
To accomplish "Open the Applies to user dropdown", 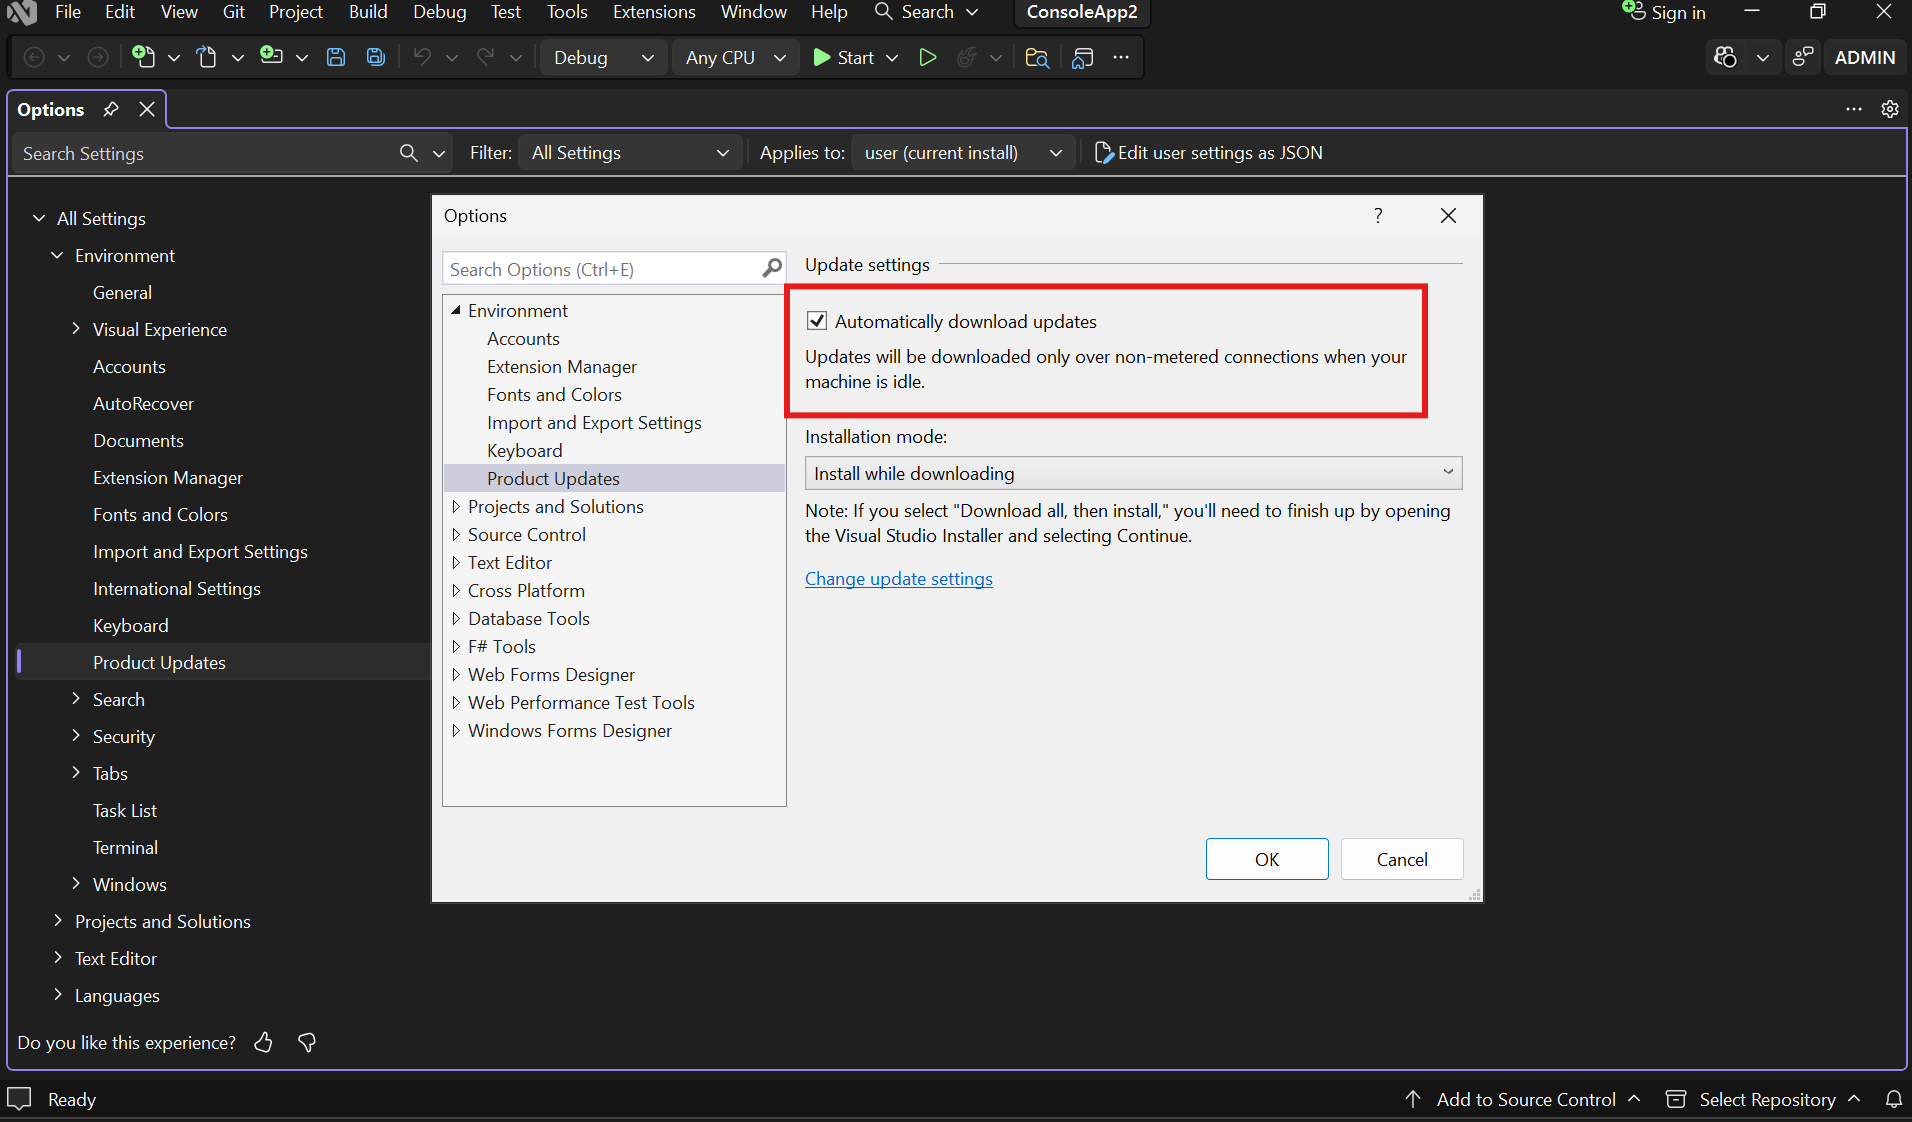I will (x=963, y=153).
